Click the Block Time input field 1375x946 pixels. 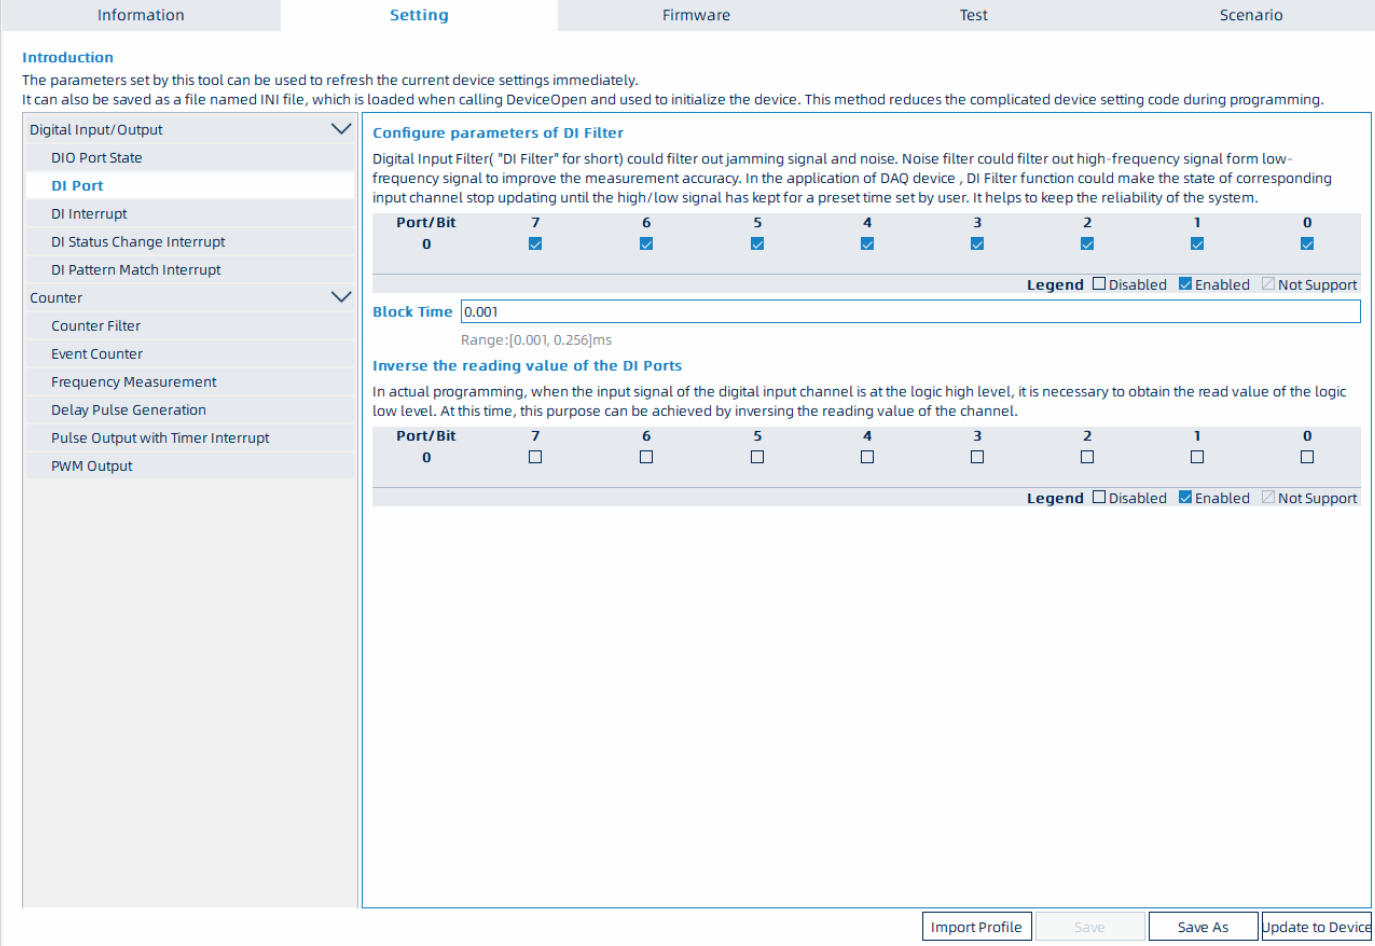pos(910,312)
